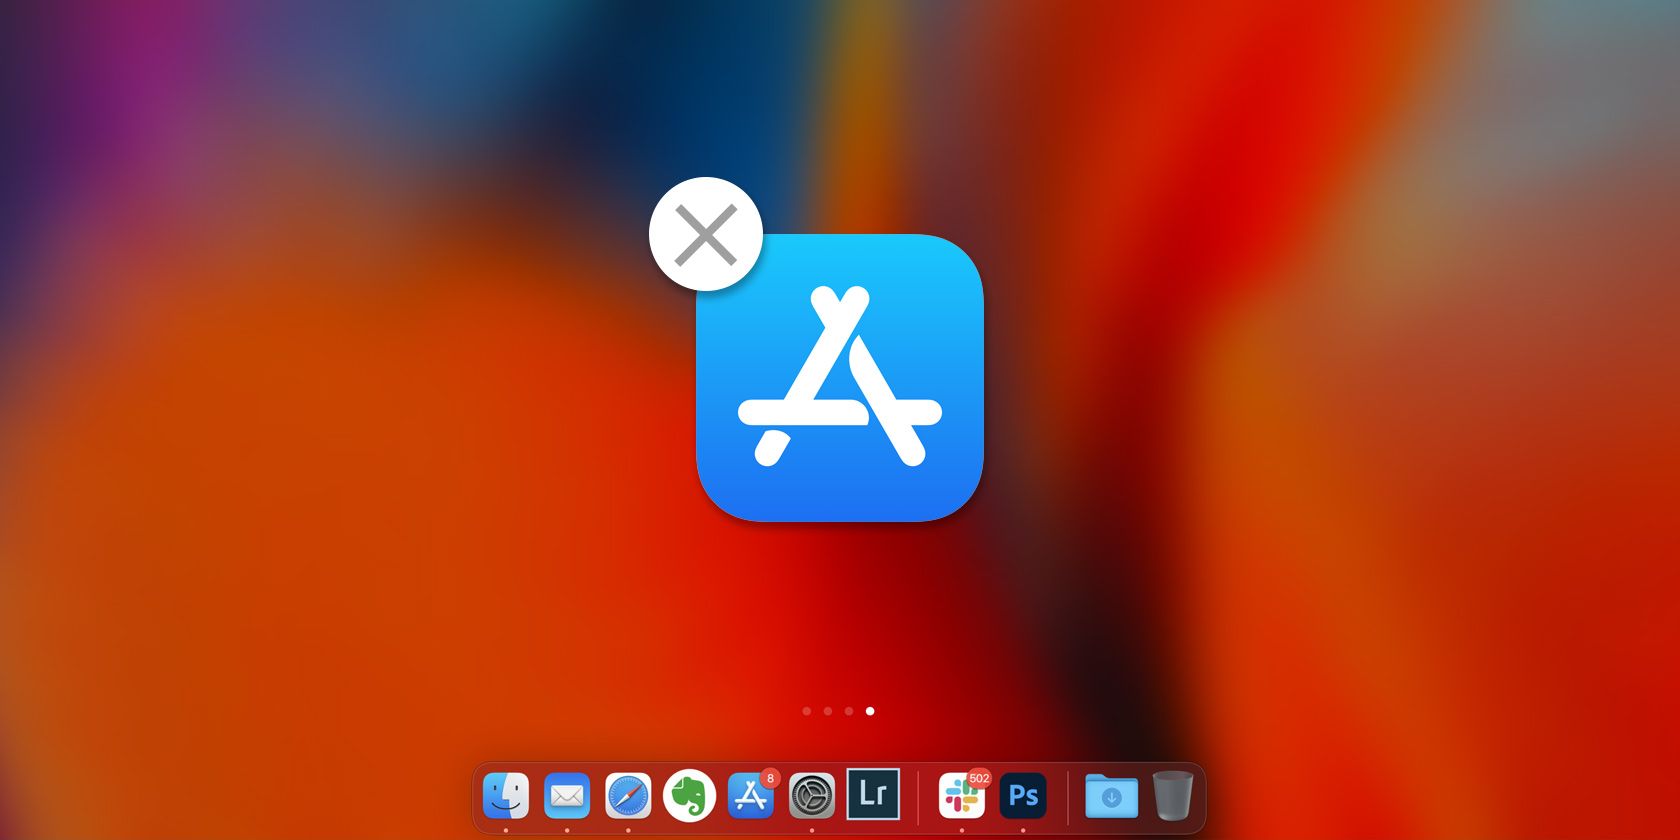Launch Lightroom from the Dock
Screen dimensions: 1680x840
click(x=873, y=794)
